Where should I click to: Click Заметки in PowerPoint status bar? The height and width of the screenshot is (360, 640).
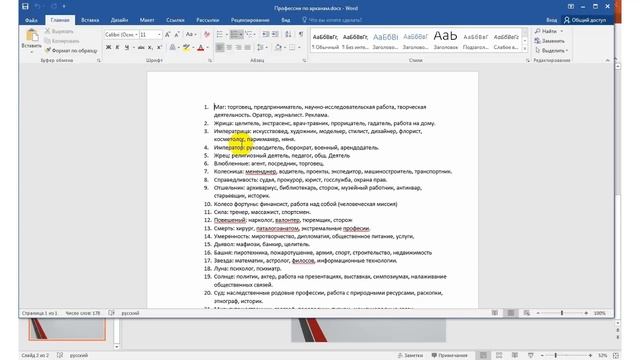click(x=410, y=356)
